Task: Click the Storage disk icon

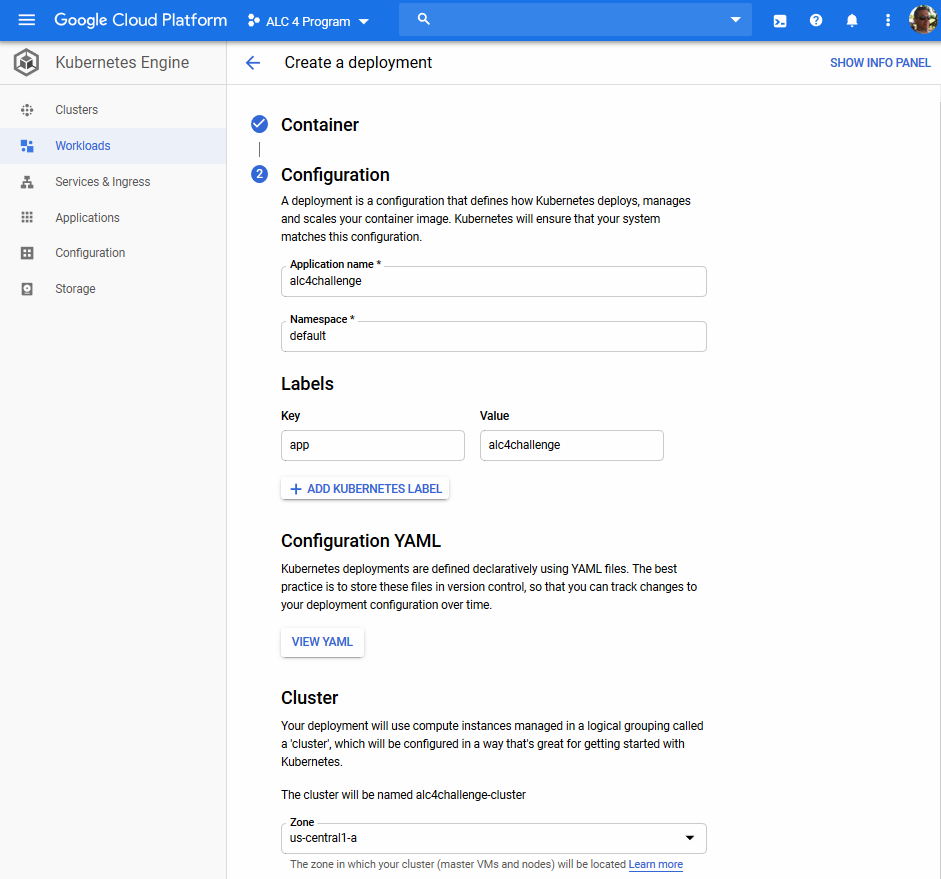Action: click(x=27, y=289)
